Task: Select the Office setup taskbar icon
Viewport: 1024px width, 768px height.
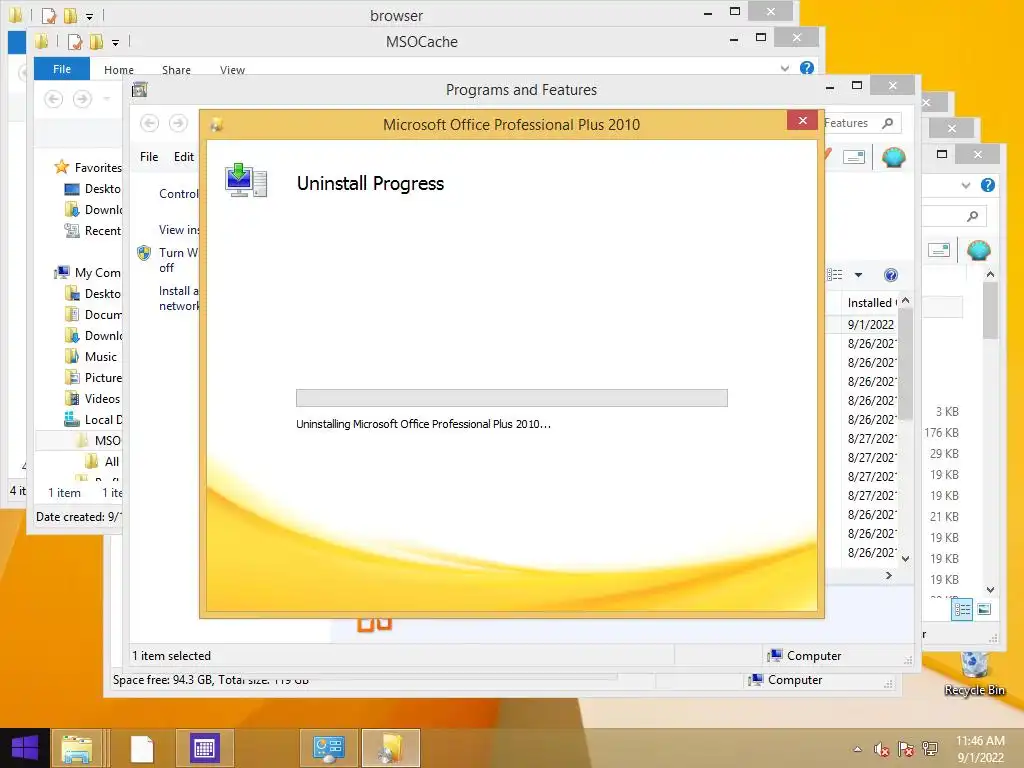Action: click(391, 748)
